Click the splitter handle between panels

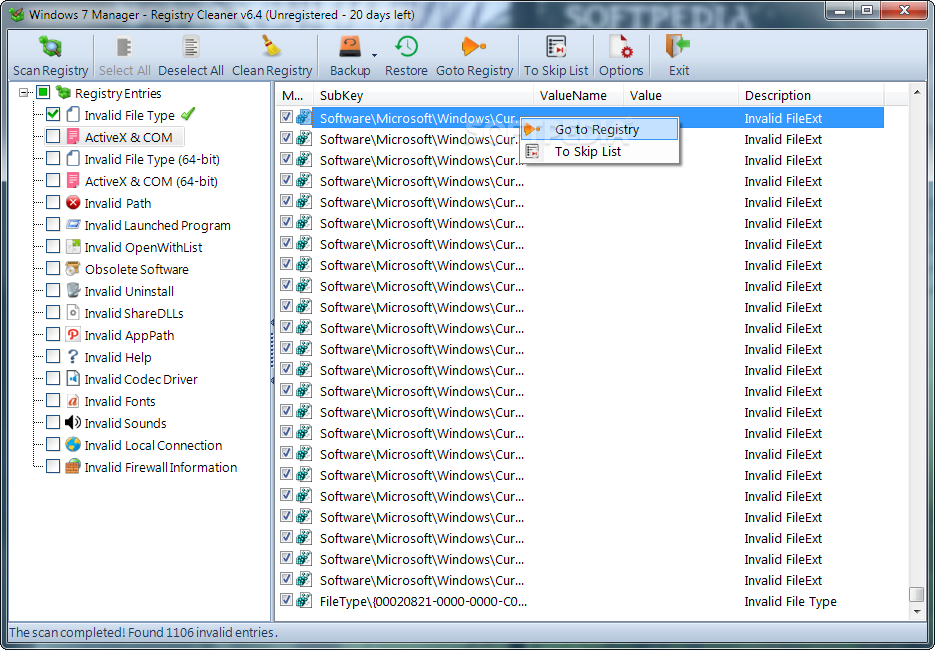click(x=273, y=352)
